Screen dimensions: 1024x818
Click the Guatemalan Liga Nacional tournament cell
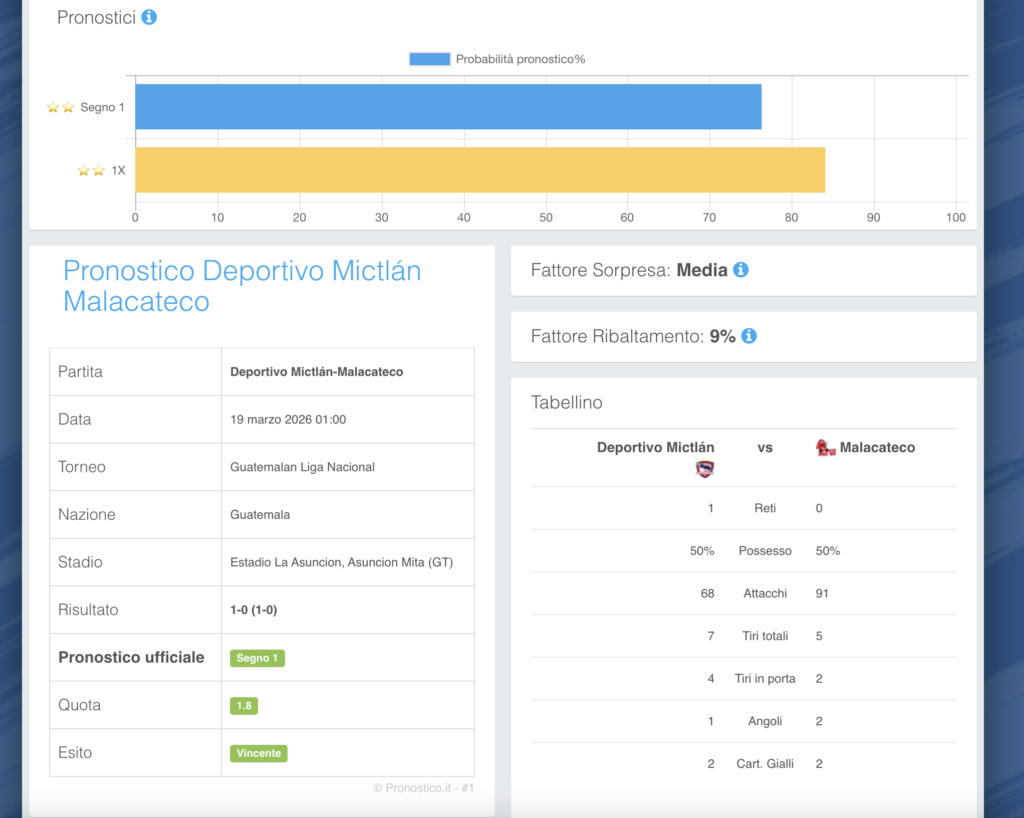(x=302, y=467)
